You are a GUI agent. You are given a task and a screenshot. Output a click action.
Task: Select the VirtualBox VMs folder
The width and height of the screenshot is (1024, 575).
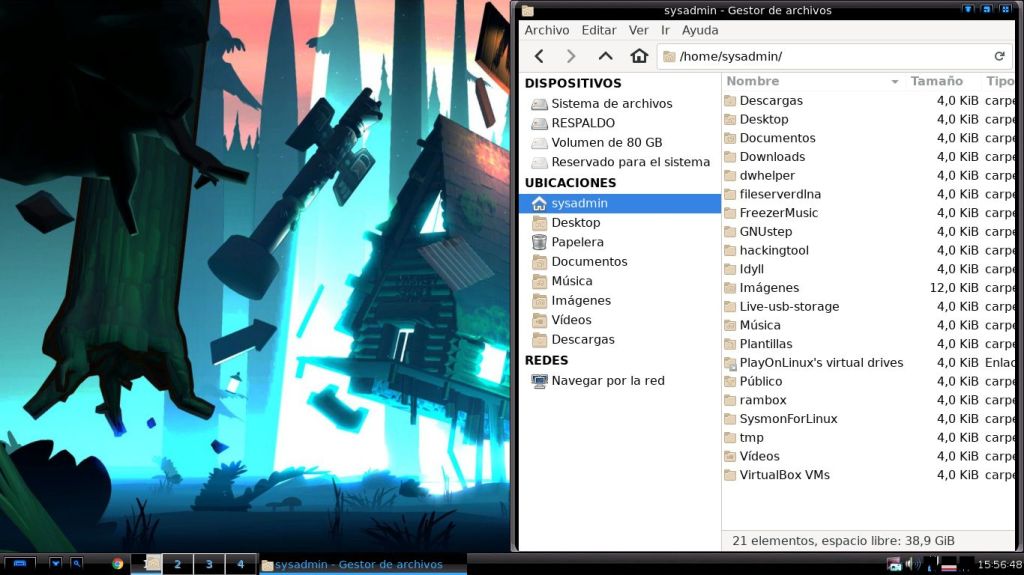click(784, 475)
